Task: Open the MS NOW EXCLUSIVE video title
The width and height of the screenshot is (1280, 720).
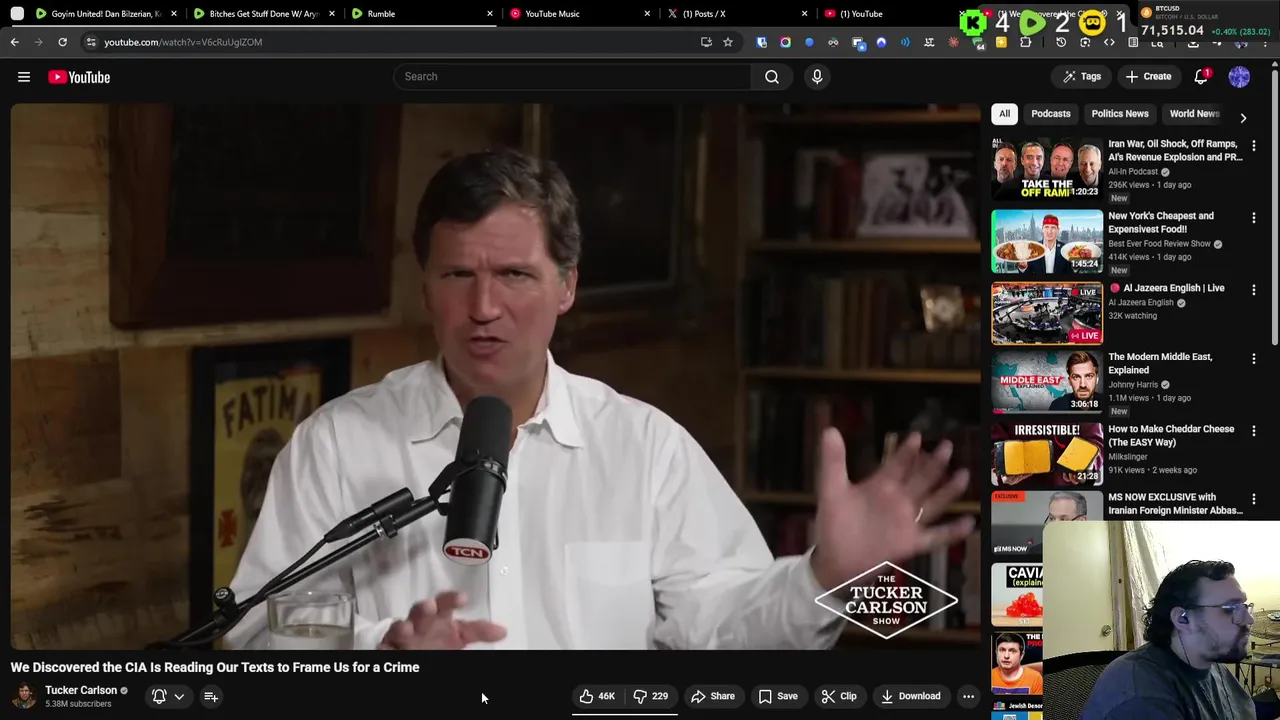Action: [x=1175, y=504]
